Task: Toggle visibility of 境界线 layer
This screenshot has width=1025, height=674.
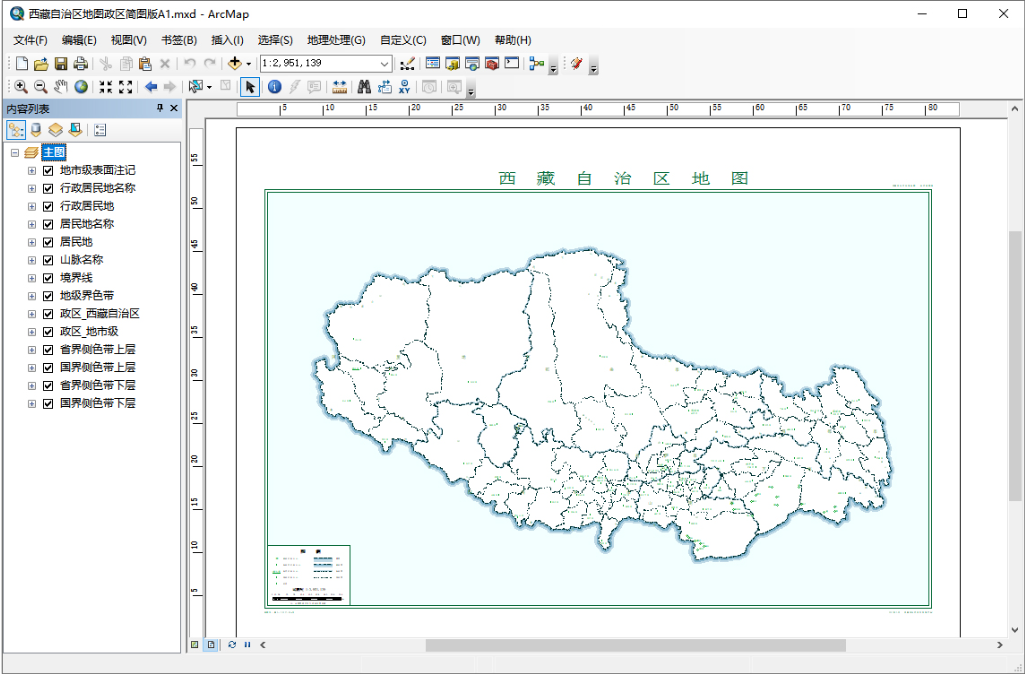Action: [47, 278]
